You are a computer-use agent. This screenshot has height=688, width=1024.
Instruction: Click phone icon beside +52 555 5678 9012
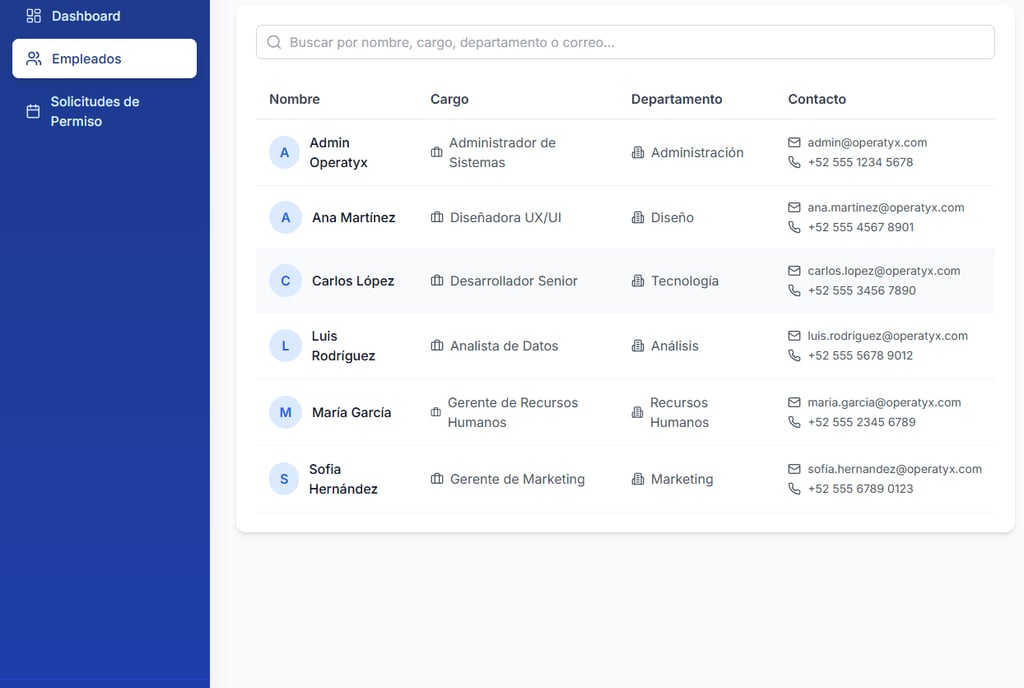click(x=794, y=356)
